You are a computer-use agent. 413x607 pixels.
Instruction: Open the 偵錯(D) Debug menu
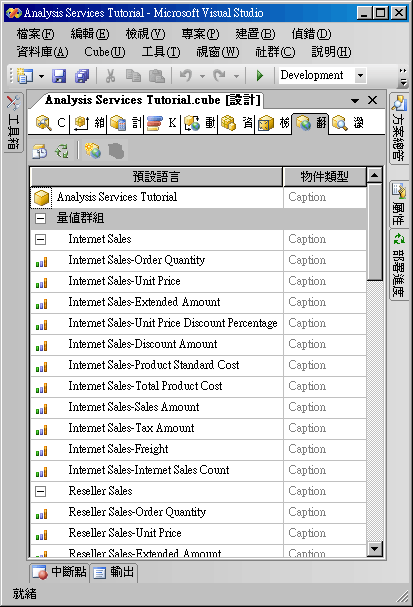pyautogui.click(x=311, y=34)
